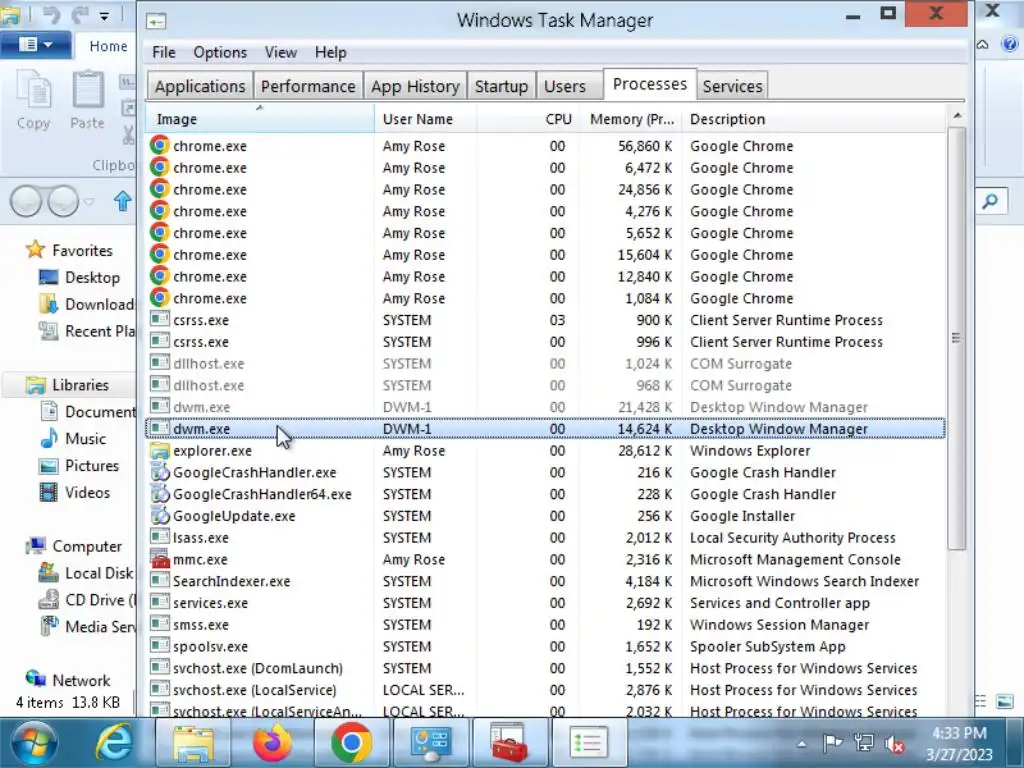
Task: Open Google Chrome taskbar icon
Action: pyautogui.click(x=351, y=743)
